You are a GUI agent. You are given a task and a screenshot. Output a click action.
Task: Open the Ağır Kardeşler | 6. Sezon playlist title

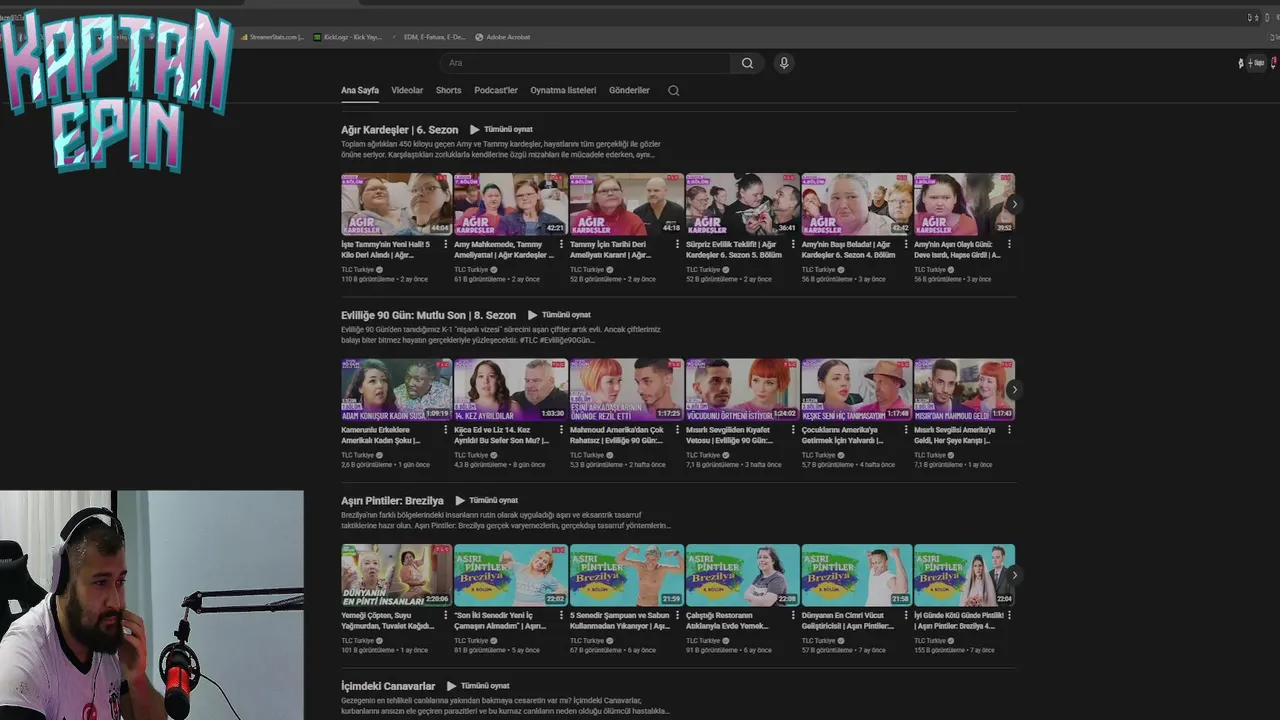399,130
